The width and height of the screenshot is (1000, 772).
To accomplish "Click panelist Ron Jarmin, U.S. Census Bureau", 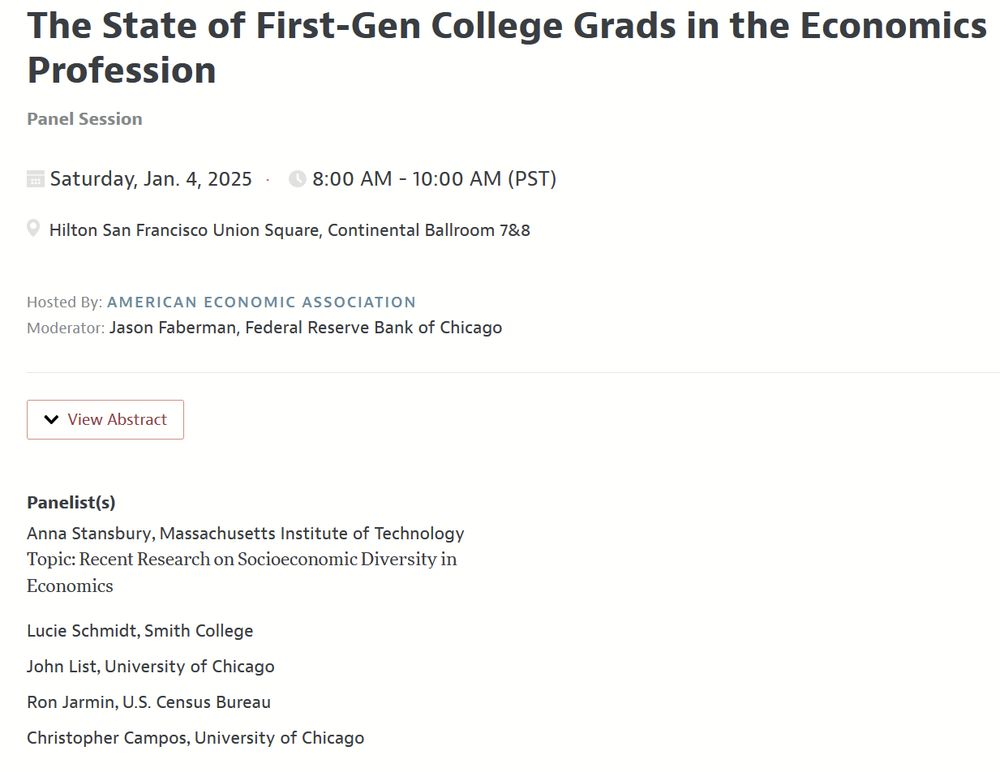I will coord(149,702).
